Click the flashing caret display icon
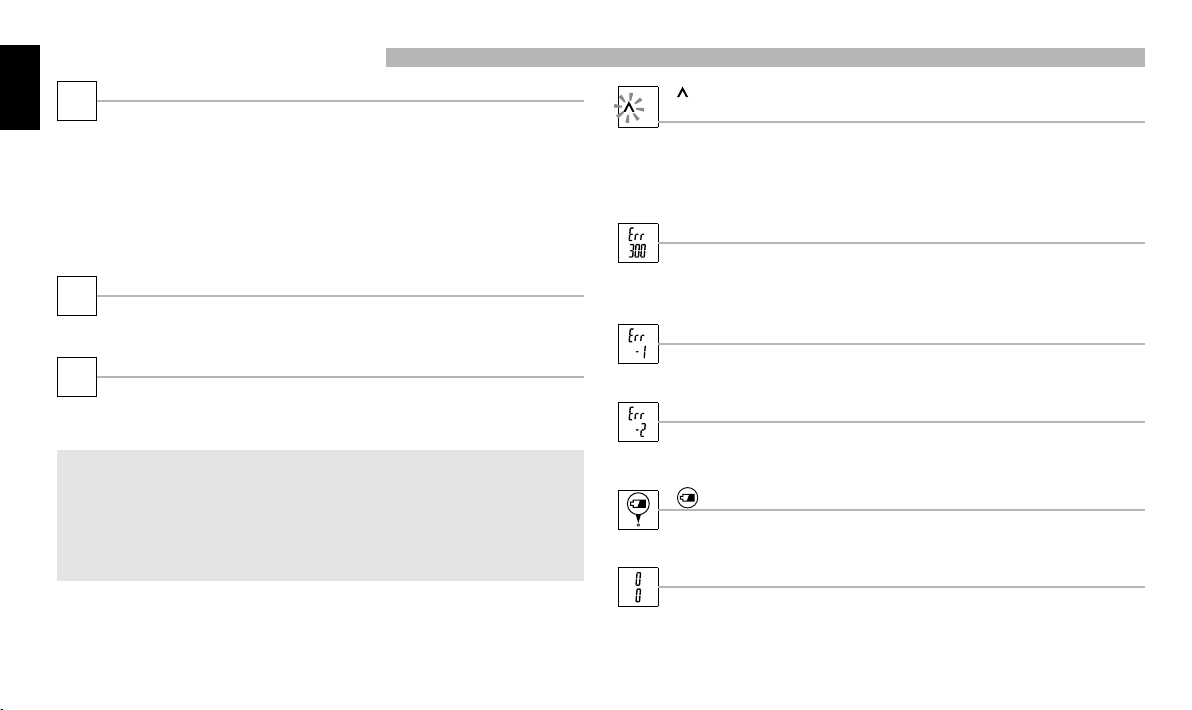 pos(637,107)
